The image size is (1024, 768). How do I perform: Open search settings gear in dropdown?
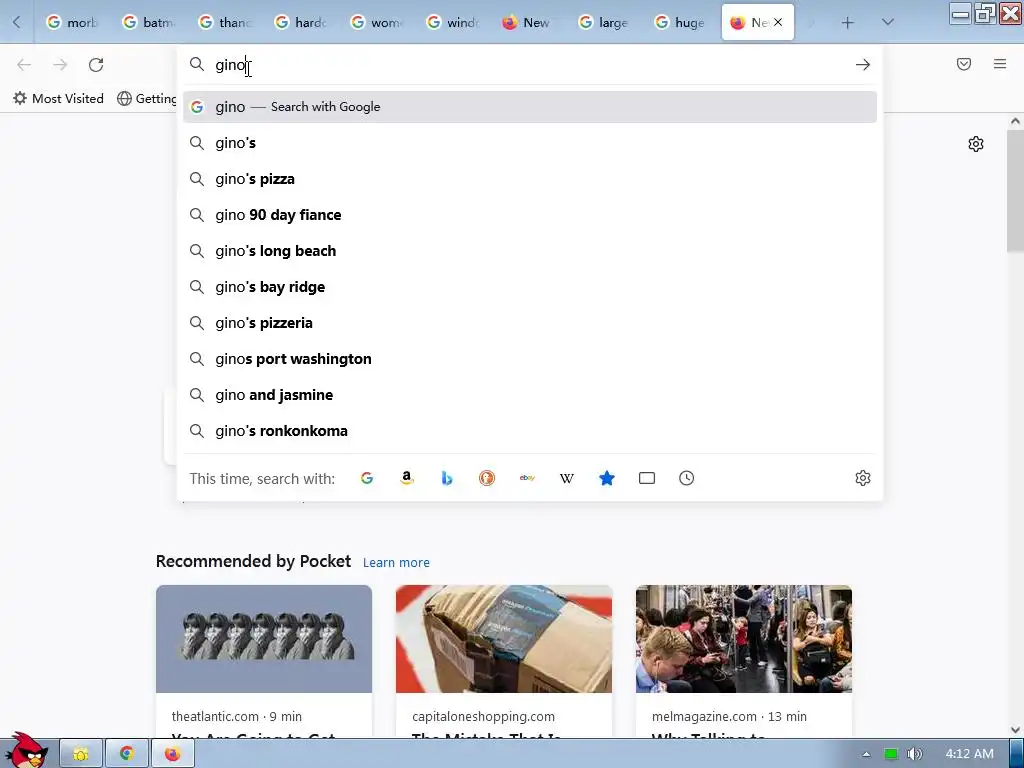point(863,478)
